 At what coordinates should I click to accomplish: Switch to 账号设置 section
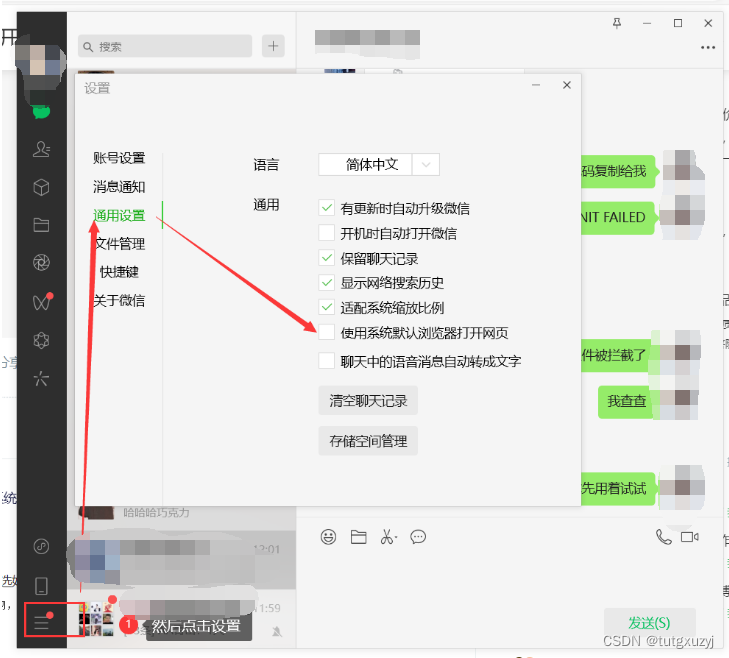point(119,158)
